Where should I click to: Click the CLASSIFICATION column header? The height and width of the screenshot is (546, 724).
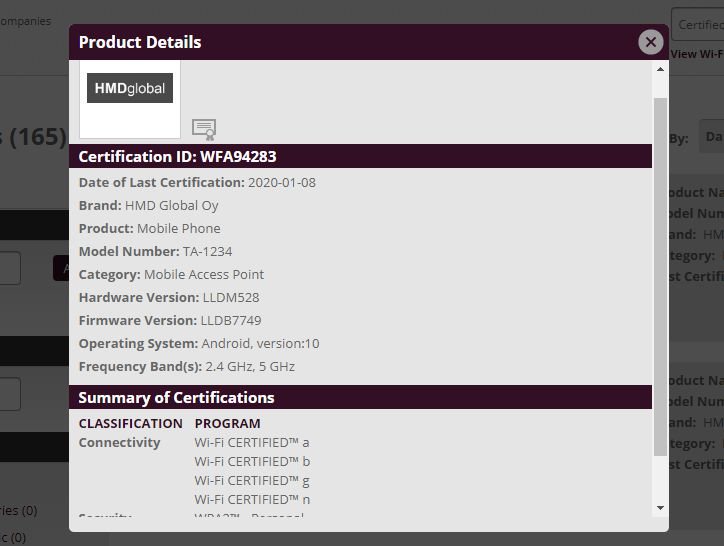(x=131, y=424)
